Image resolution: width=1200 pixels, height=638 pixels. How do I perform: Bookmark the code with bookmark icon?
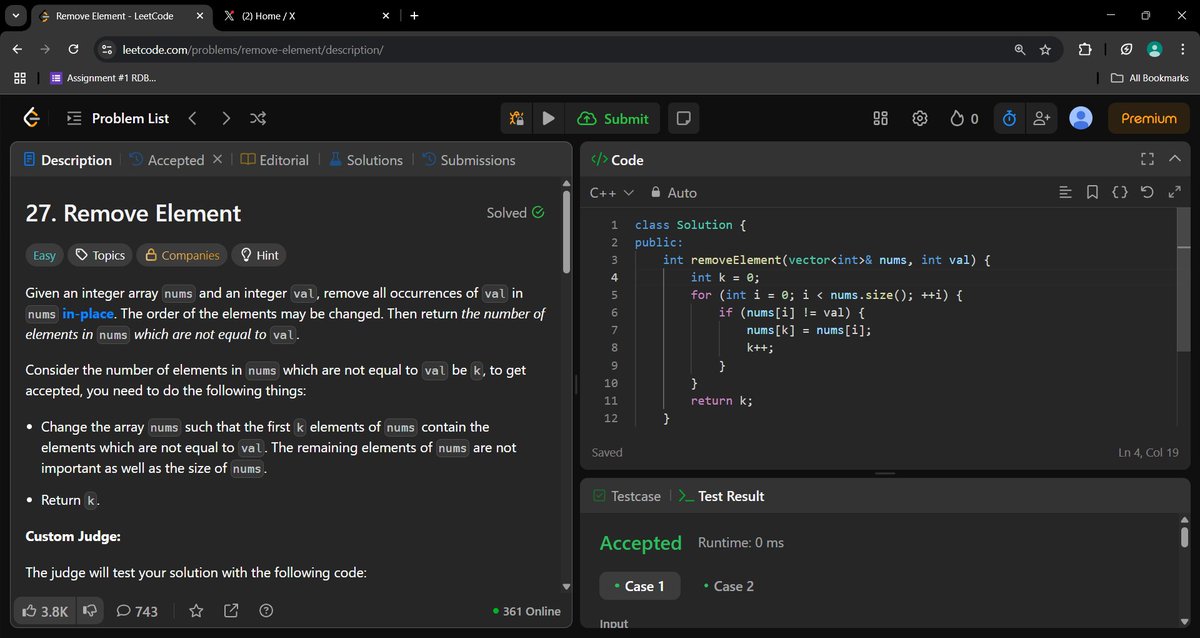tap(1092, 192)
